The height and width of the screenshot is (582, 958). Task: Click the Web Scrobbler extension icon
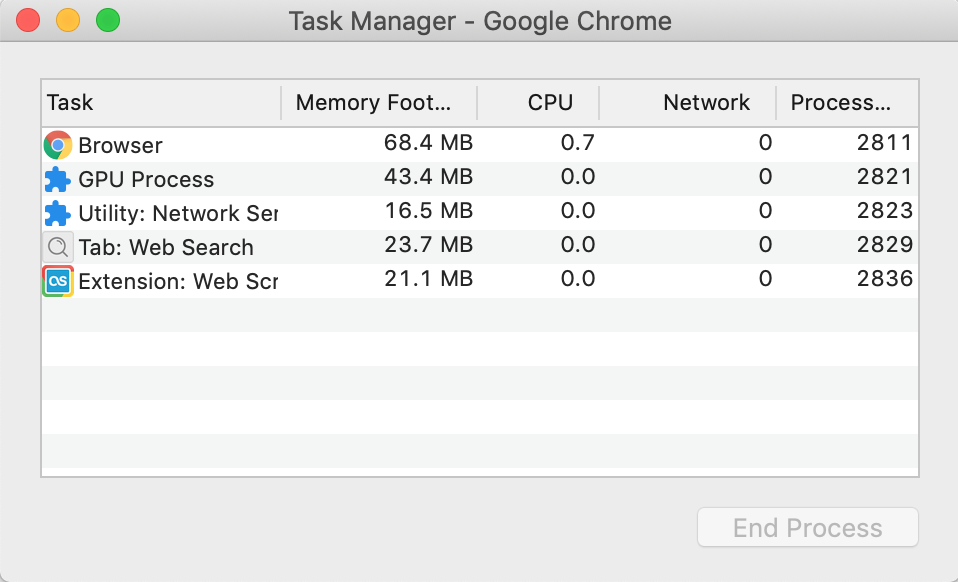(x=58, y=282)
